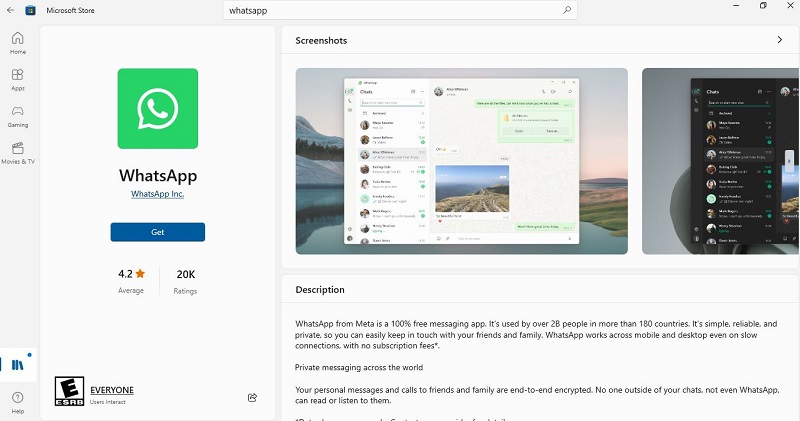This screenshot has height=421, width=800.
Task: Click the Description heading
Action: [x=320, y=290]
